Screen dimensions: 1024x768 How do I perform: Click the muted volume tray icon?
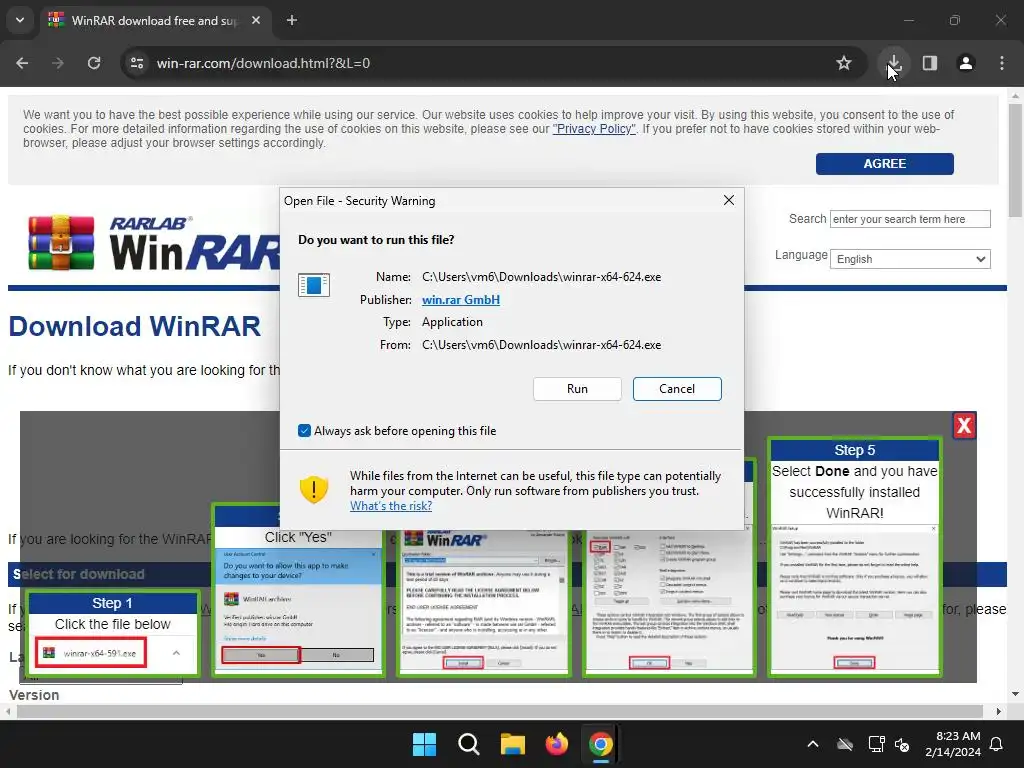tap(902, 744)
